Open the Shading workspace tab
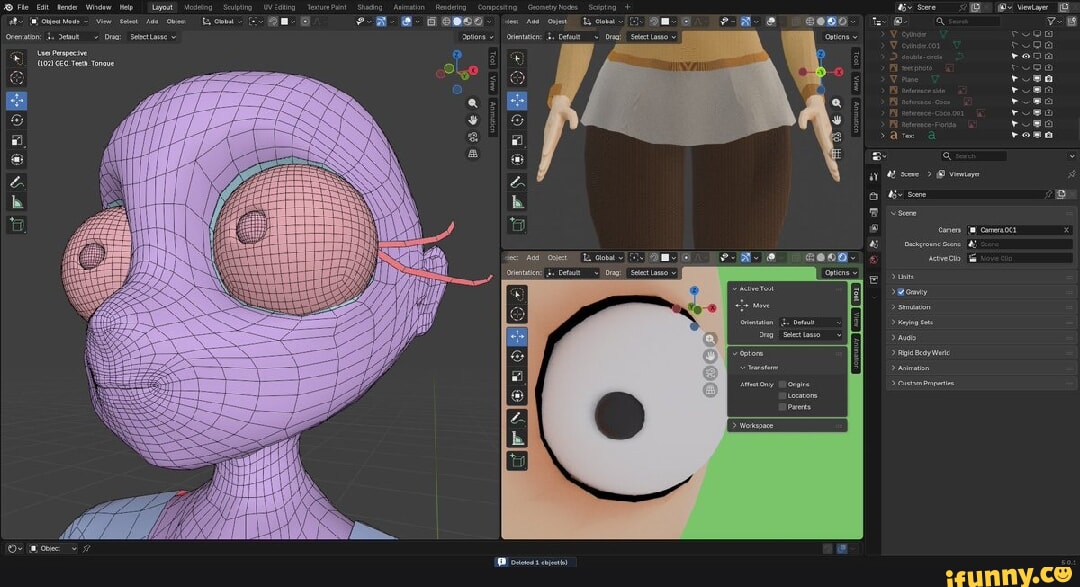Viewport: 1080px width, 587px height. (370, 7)
